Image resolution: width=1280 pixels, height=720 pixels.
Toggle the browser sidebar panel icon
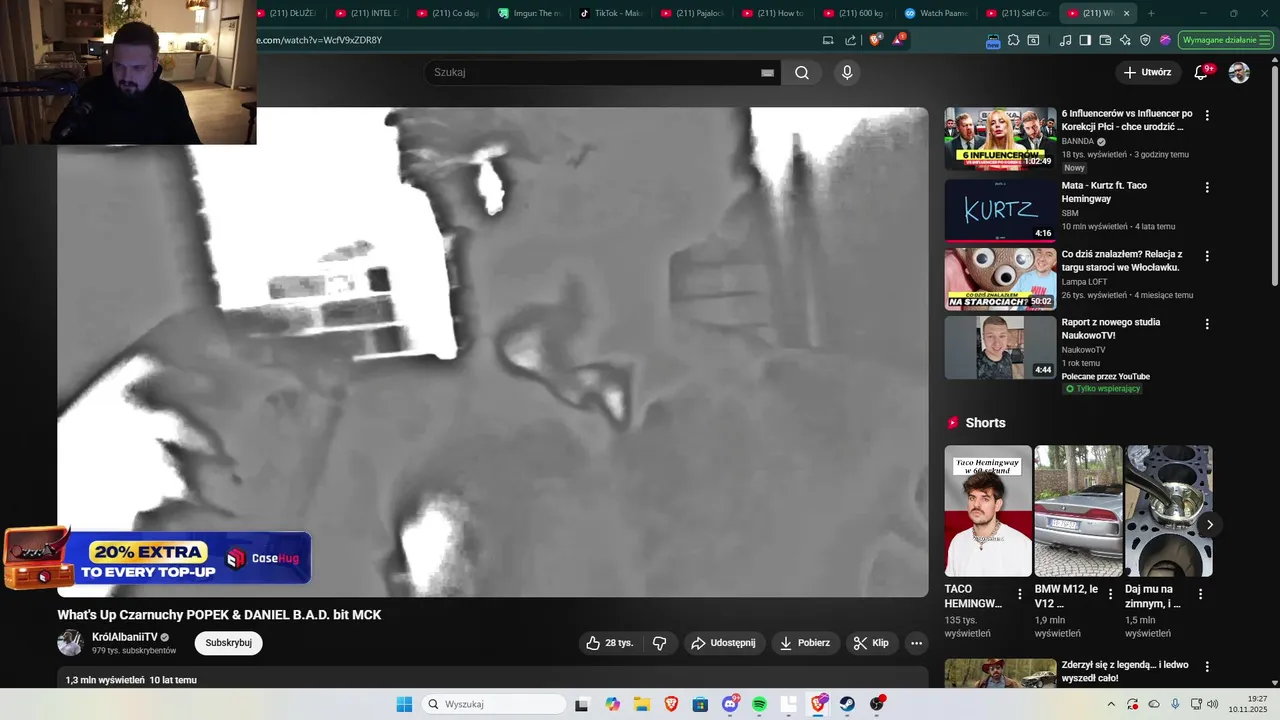point(1085,40)
